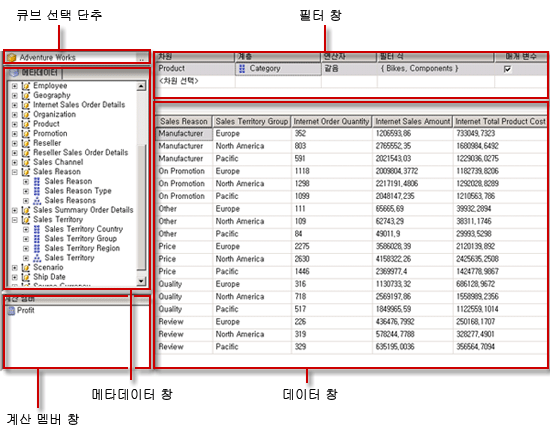This screenshot has height=434, width=550.
Task: Click the value 1446 cell
Action: (x=331, y=272)
